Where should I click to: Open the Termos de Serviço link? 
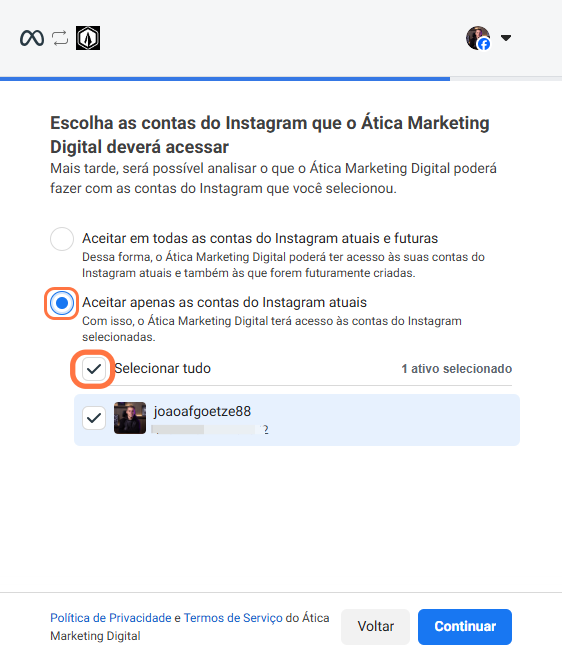pos(233,618)
